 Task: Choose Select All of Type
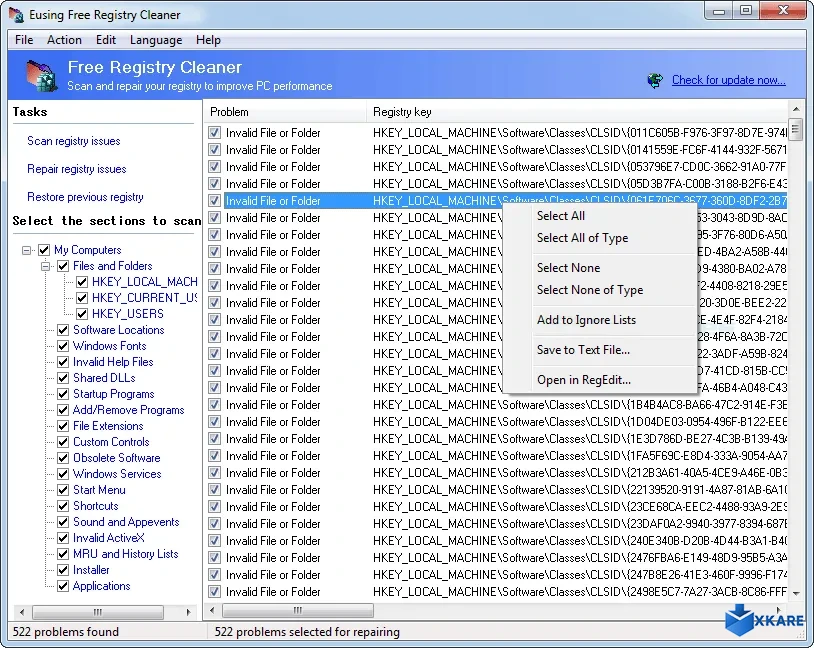pos(582,238)
